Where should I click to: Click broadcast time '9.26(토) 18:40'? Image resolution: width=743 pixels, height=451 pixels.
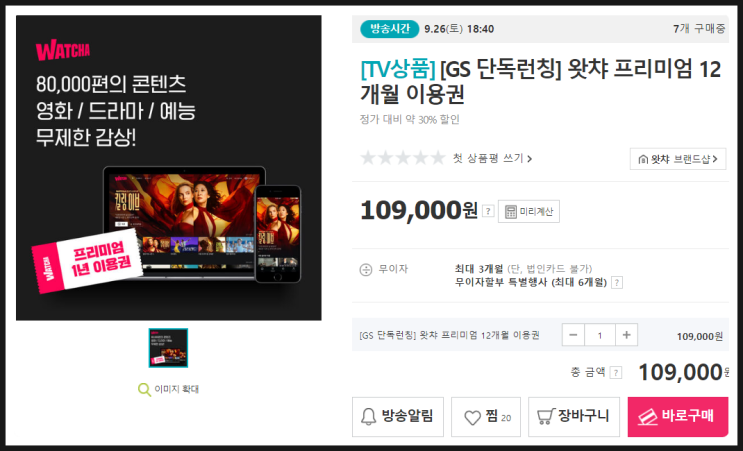tap(459, 29)
